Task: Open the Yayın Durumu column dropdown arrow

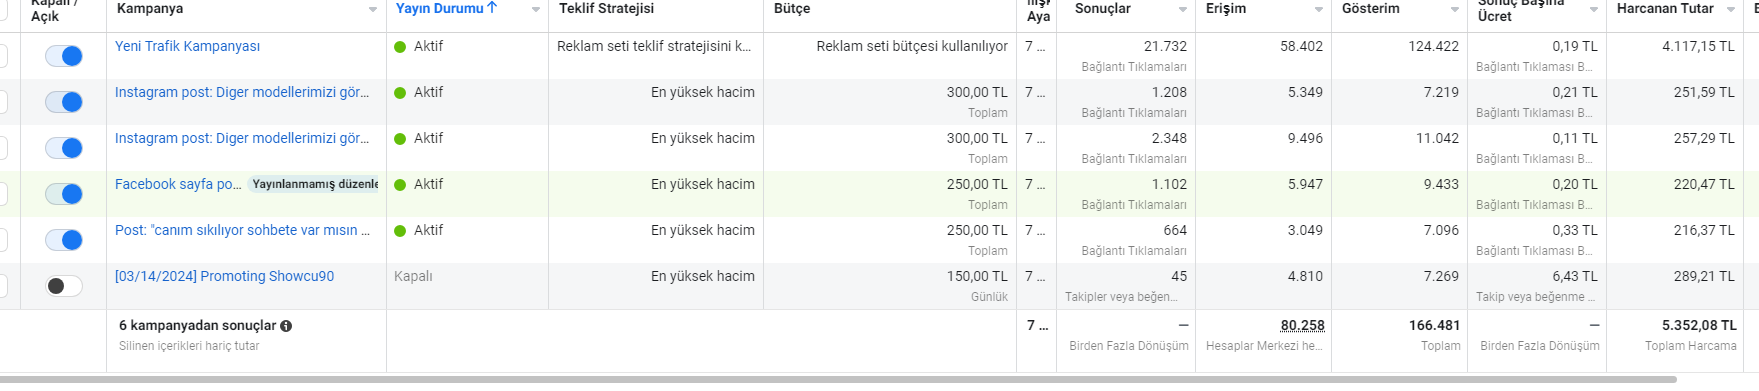Action: click(536, 10)
